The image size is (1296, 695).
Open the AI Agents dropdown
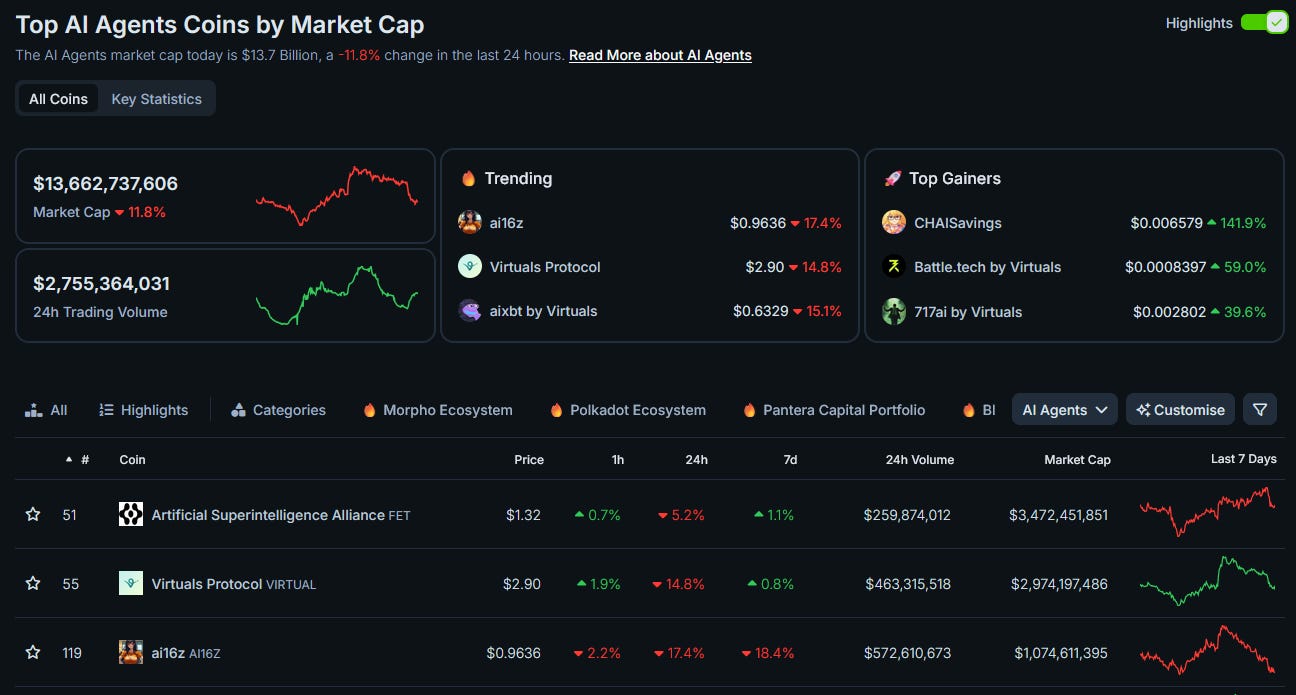1064,409
